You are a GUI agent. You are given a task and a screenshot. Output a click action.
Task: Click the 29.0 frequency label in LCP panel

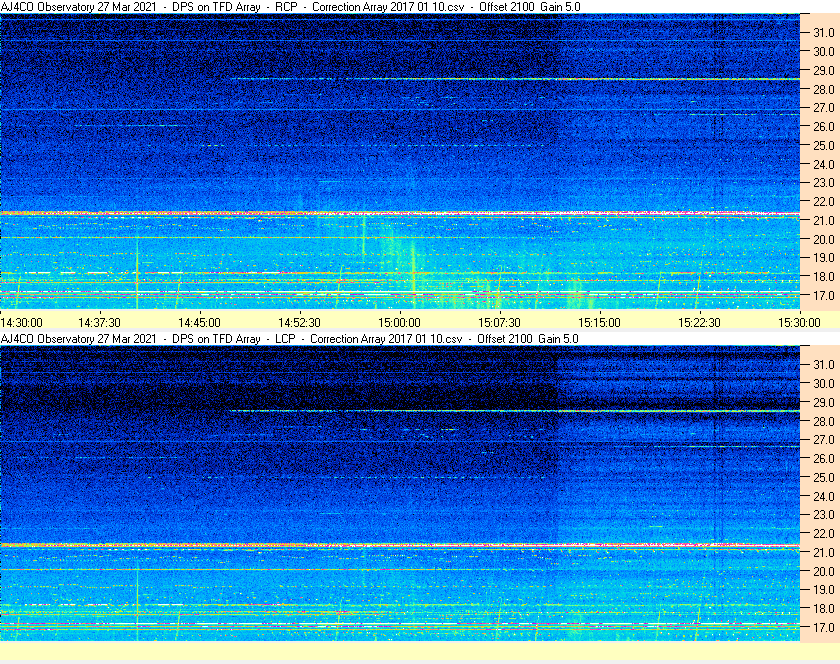pyautogui.click(x=824, y=402)
